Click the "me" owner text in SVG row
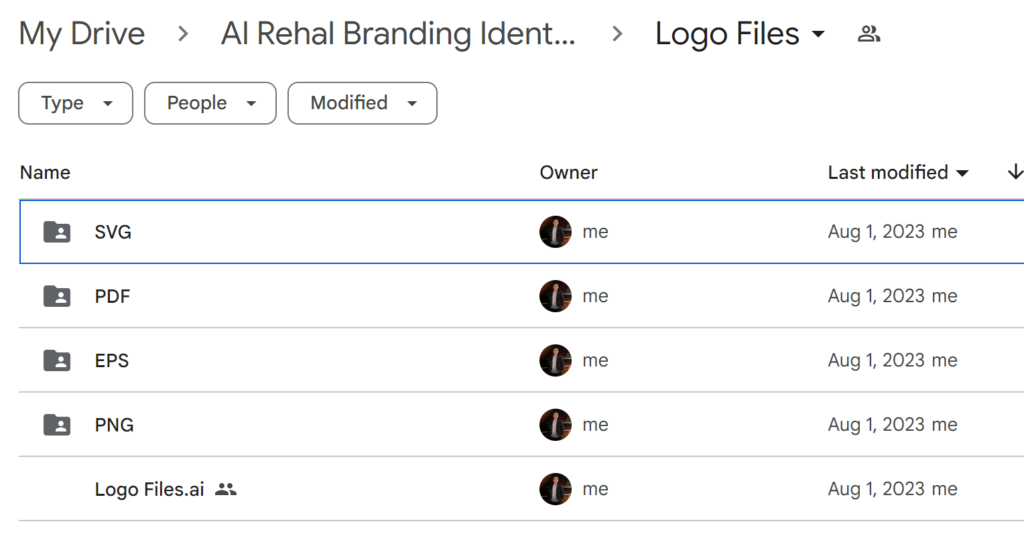Viewport: 1024px width, 536px height. click(596, 232)
